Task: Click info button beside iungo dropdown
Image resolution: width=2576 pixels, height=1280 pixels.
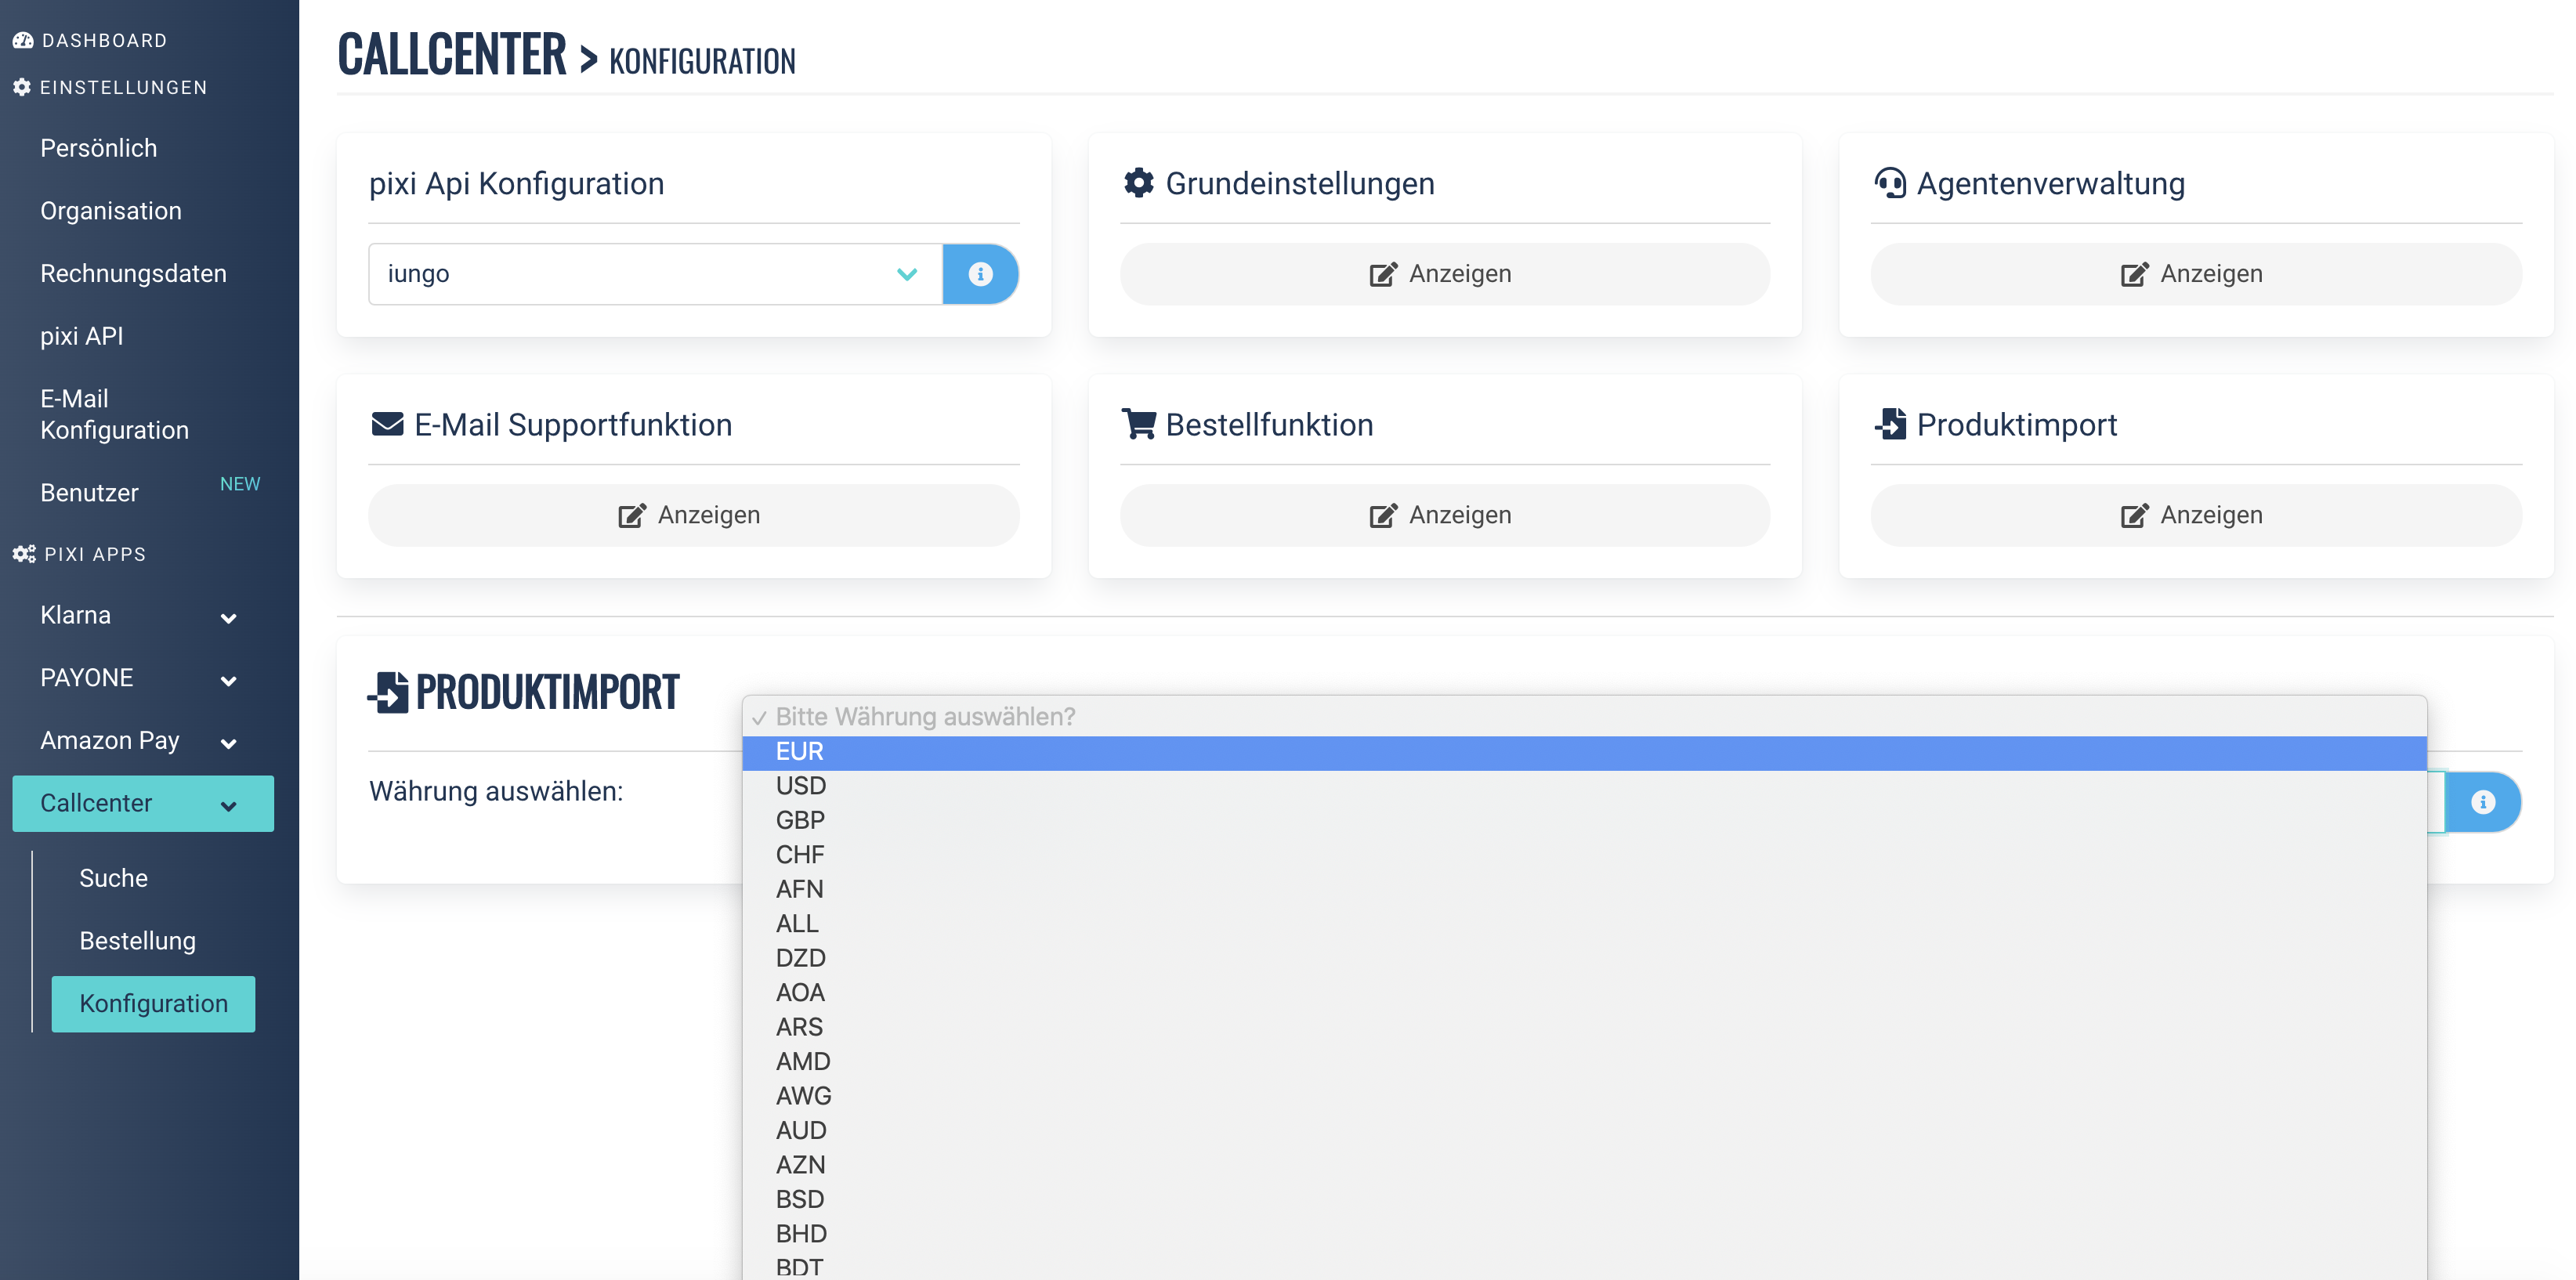Action: click(x=980, y=274)
